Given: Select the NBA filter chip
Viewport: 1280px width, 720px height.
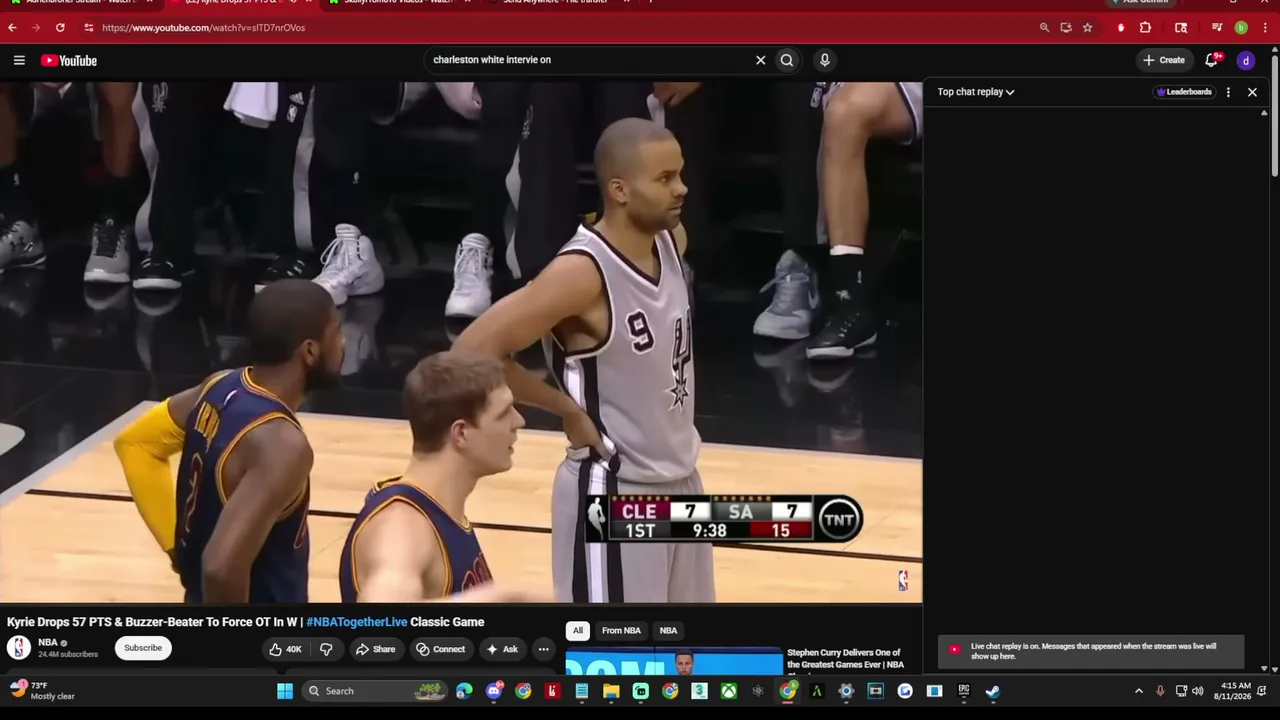Looking at the screenshot, I should tap(668, 631).
